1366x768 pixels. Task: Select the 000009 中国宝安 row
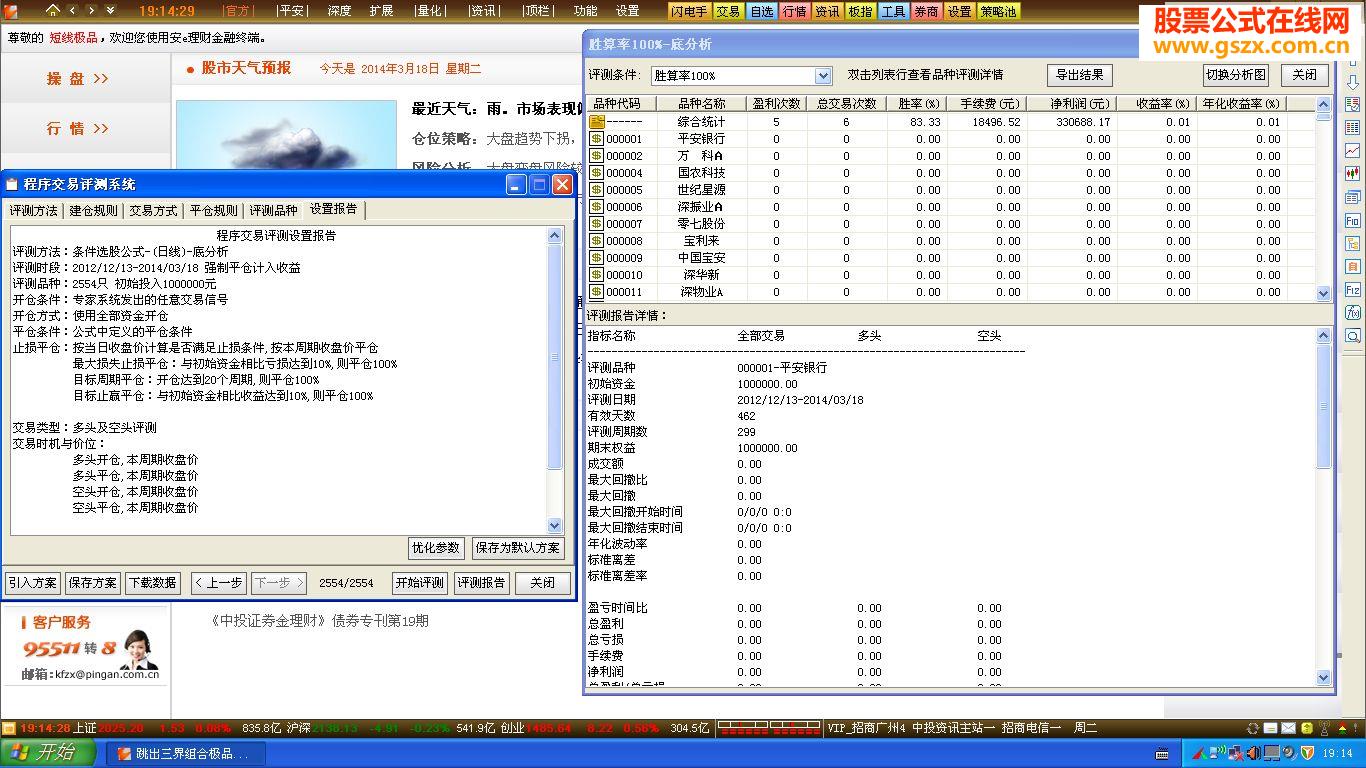point(950,258)
